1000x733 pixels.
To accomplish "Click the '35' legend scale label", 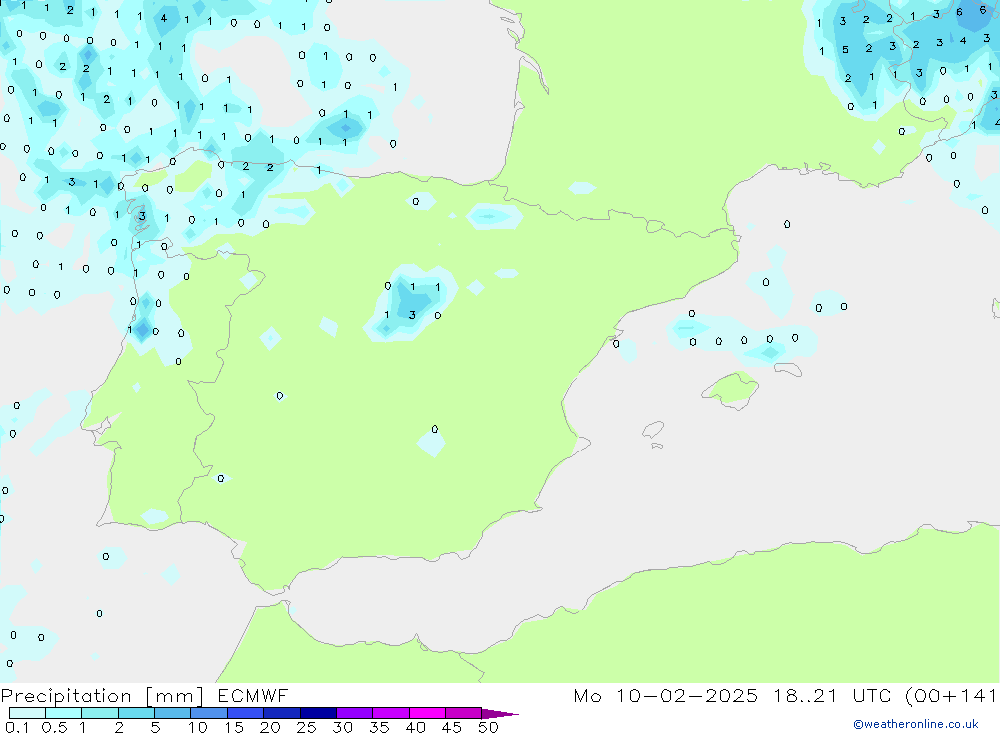I will pyautogui.click(x=379, y=727).
